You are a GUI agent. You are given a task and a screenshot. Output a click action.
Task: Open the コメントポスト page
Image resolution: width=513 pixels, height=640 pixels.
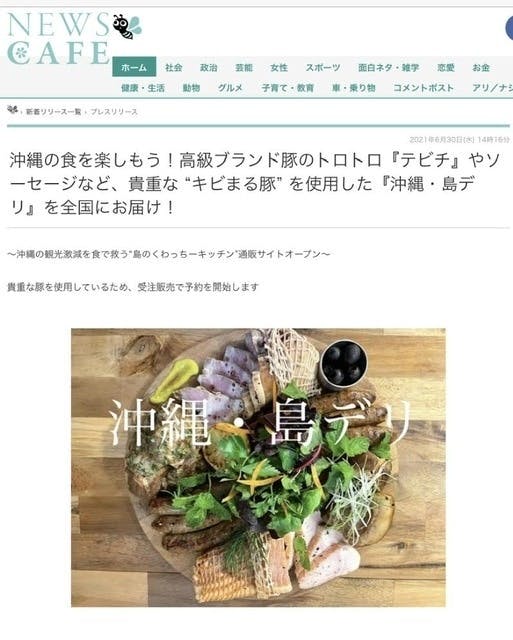(x=423, y=88)
